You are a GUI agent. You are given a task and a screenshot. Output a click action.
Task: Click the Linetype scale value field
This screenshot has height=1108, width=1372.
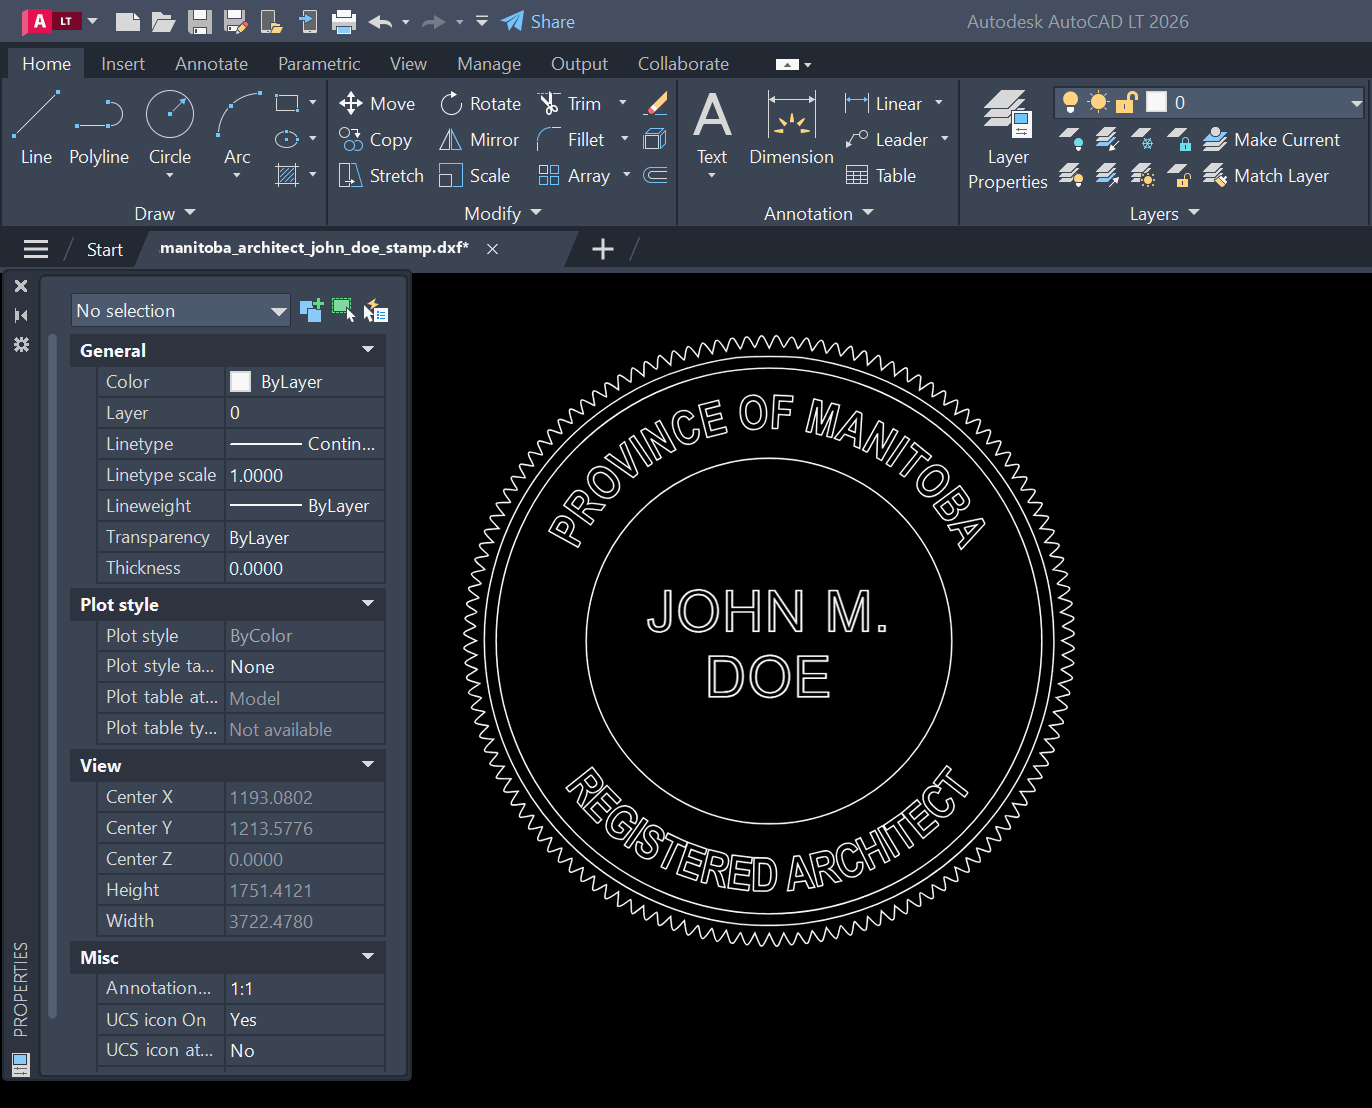coord(305,475)
